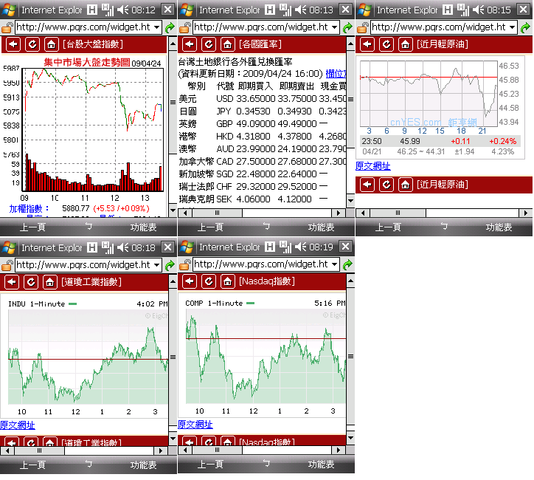Open the 欄位 link in exchange rate page
Viewport: 534px width, 480px height.
[x=336, y=74]
